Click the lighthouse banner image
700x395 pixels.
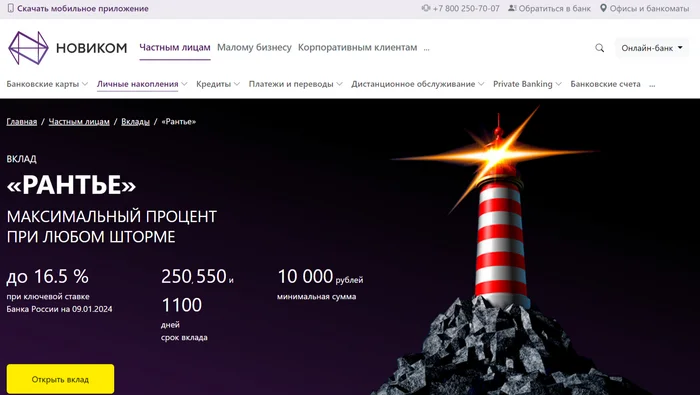(500, 250)
